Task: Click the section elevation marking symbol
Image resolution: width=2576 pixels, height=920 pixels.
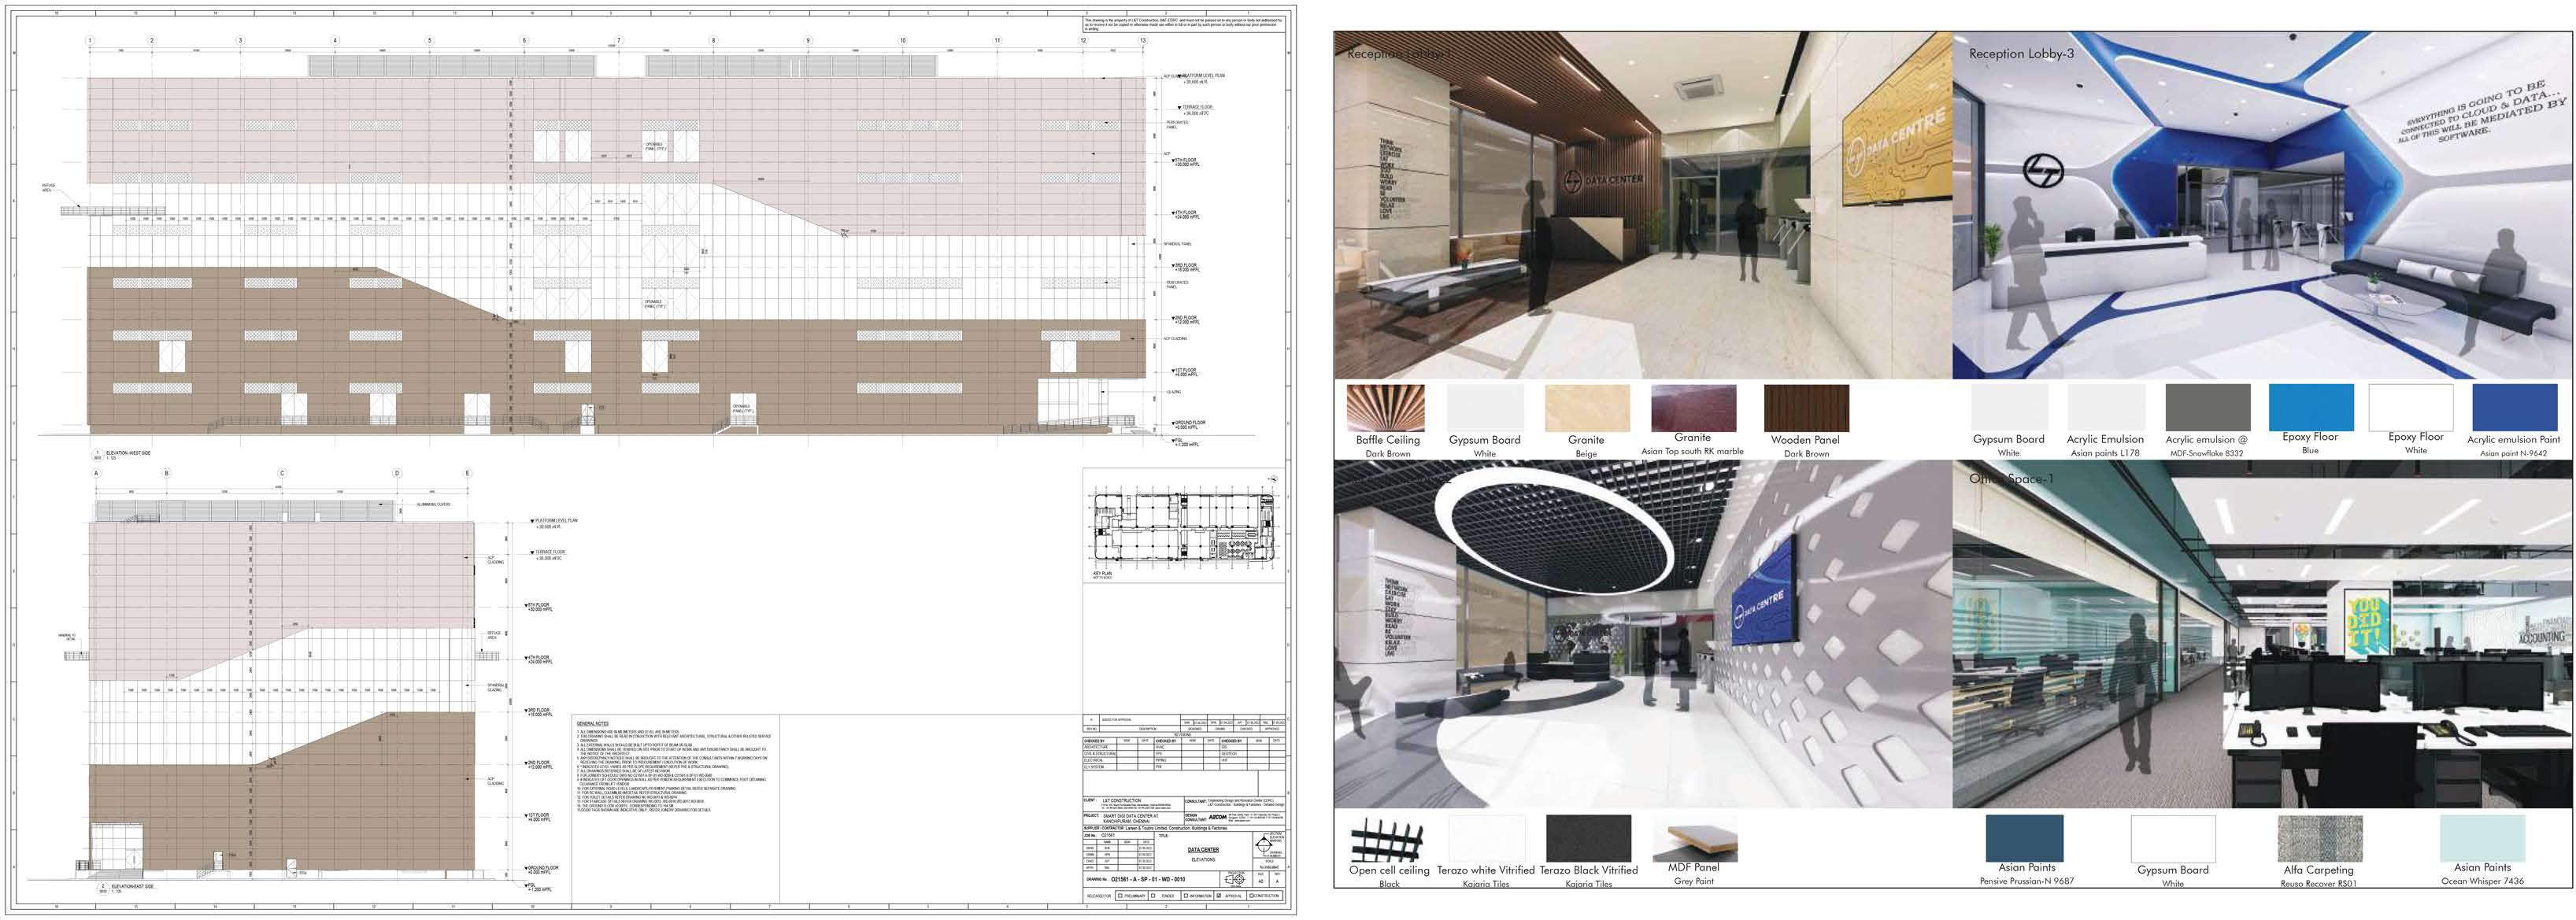Action: click(1264, 845)
